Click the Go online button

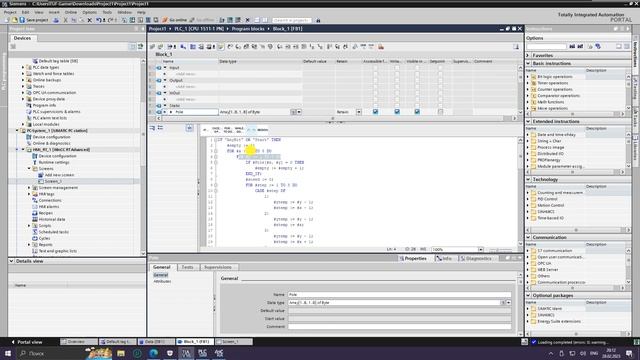[x=174, y=20]
